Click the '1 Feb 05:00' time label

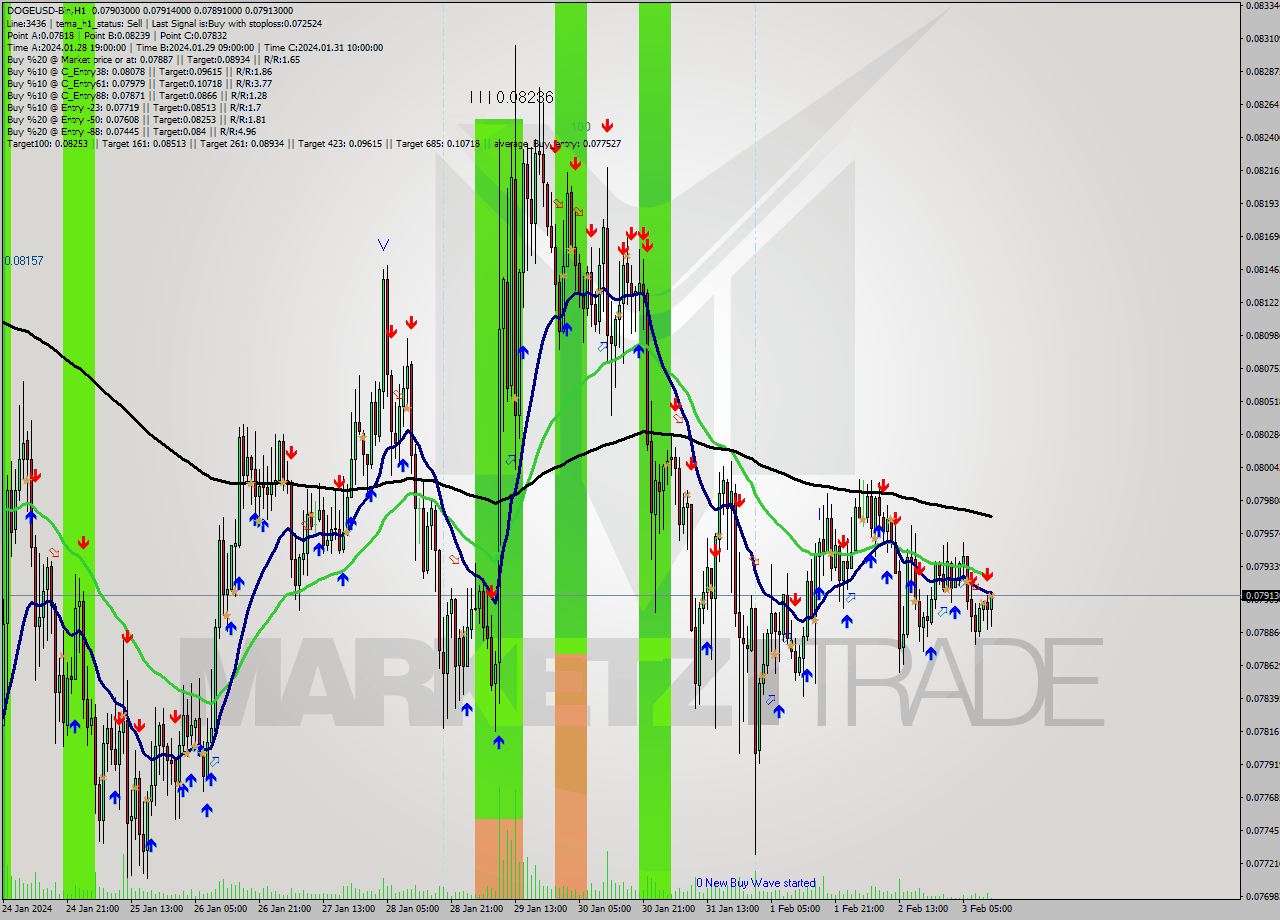click(797, 909)
